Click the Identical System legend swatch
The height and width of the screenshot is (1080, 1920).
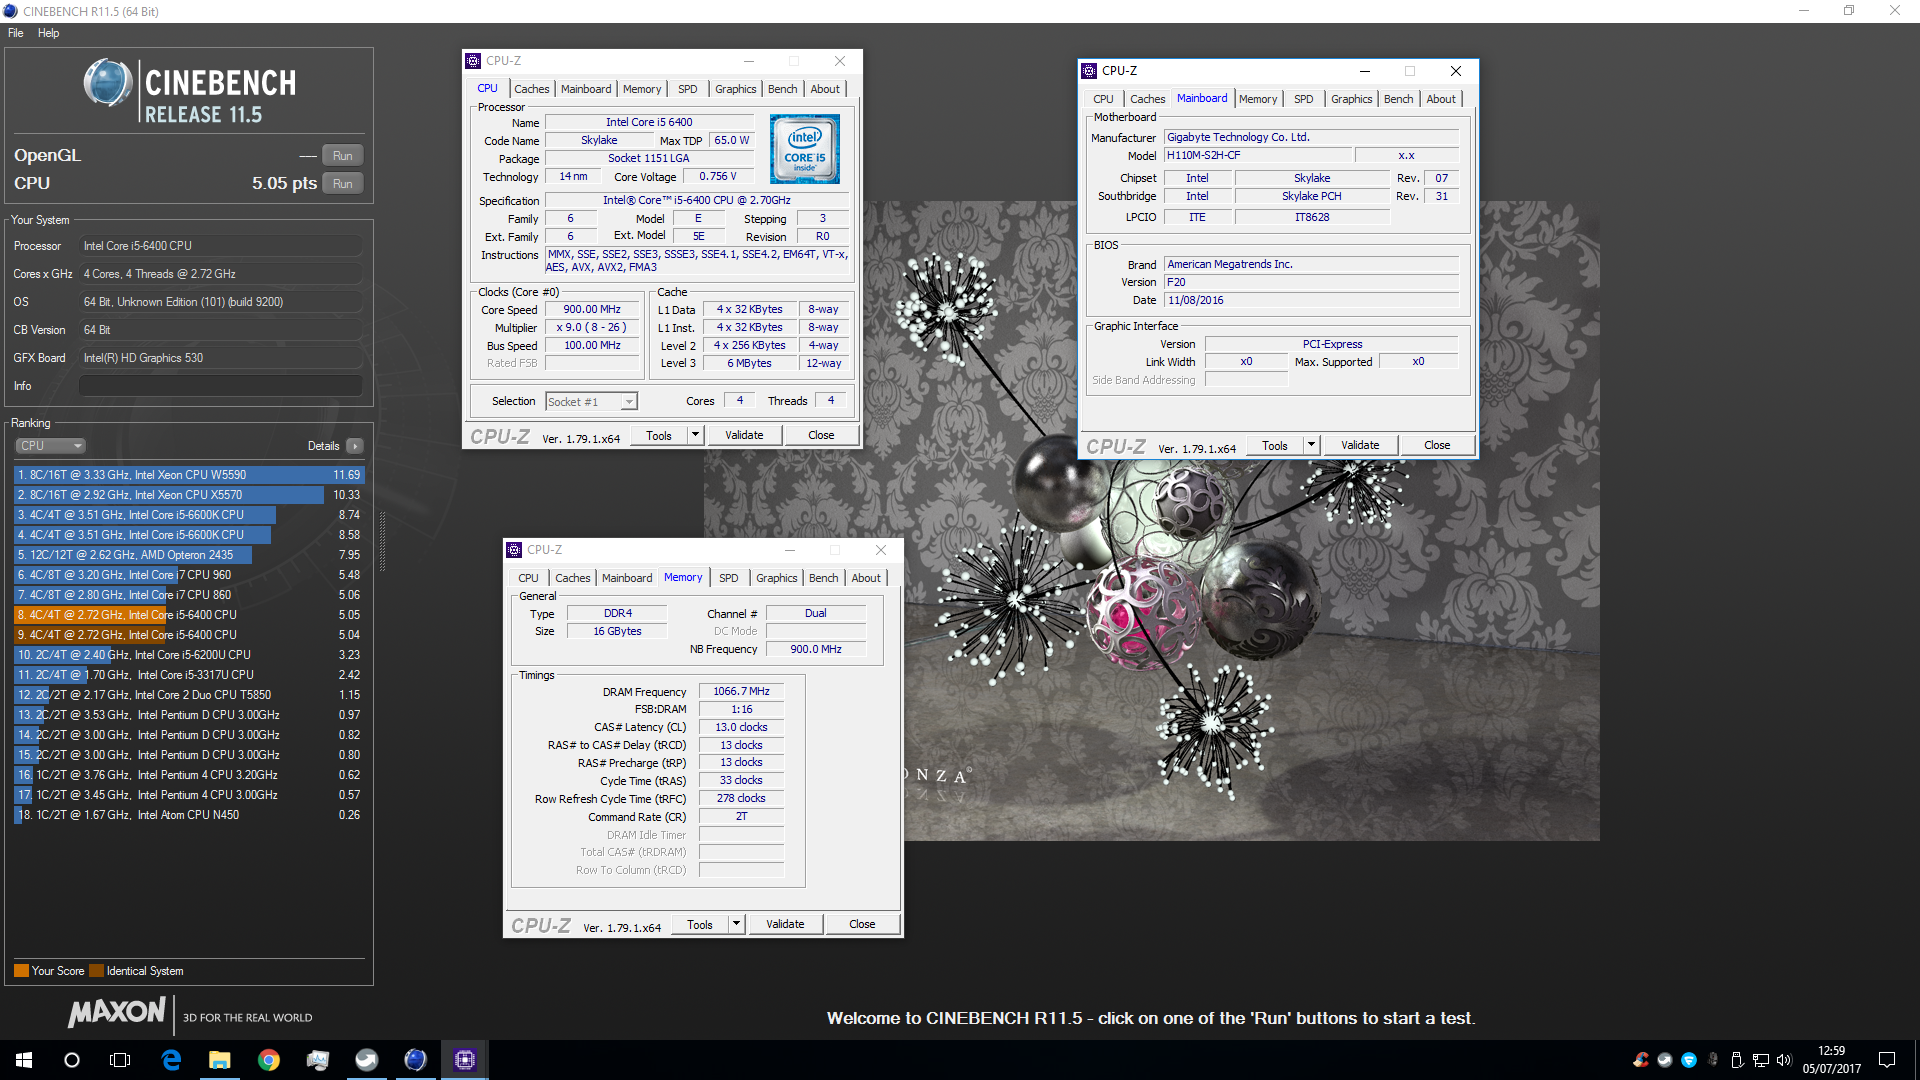(x=96, y=971)
